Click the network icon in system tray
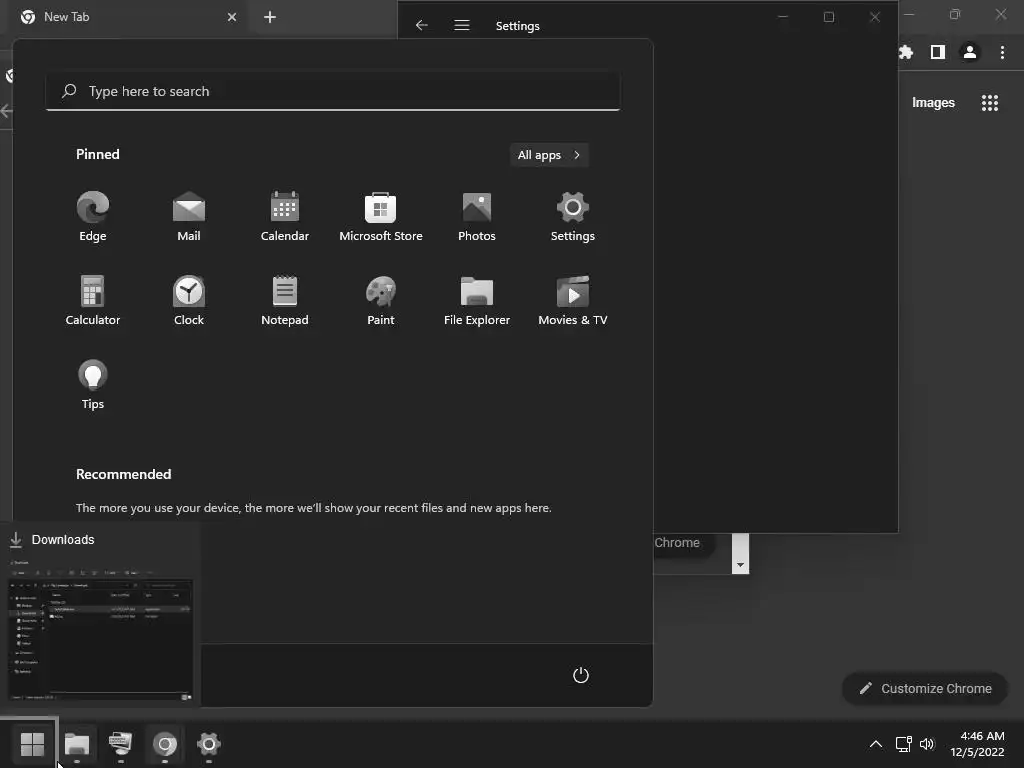Image resolution: width=1024 pixels, height=768 pixels. [904, 744]
